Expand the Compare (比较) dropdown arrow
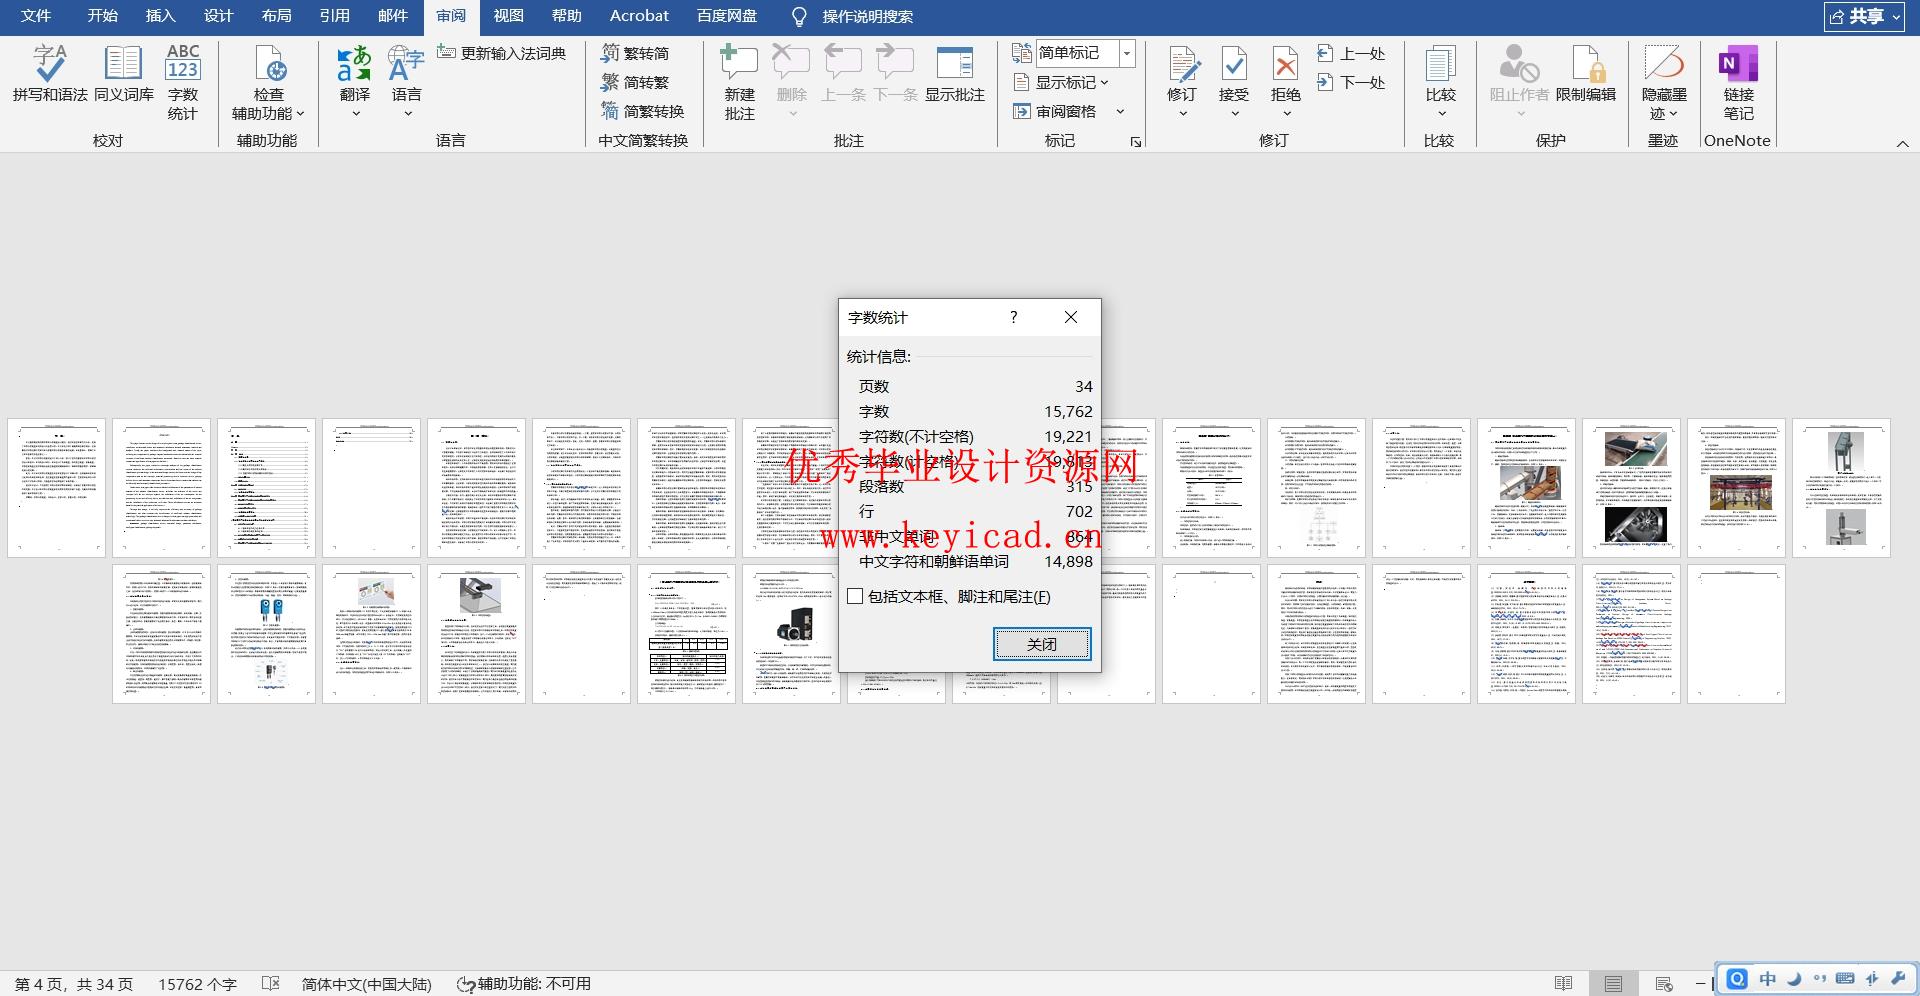 [1441, 113]
